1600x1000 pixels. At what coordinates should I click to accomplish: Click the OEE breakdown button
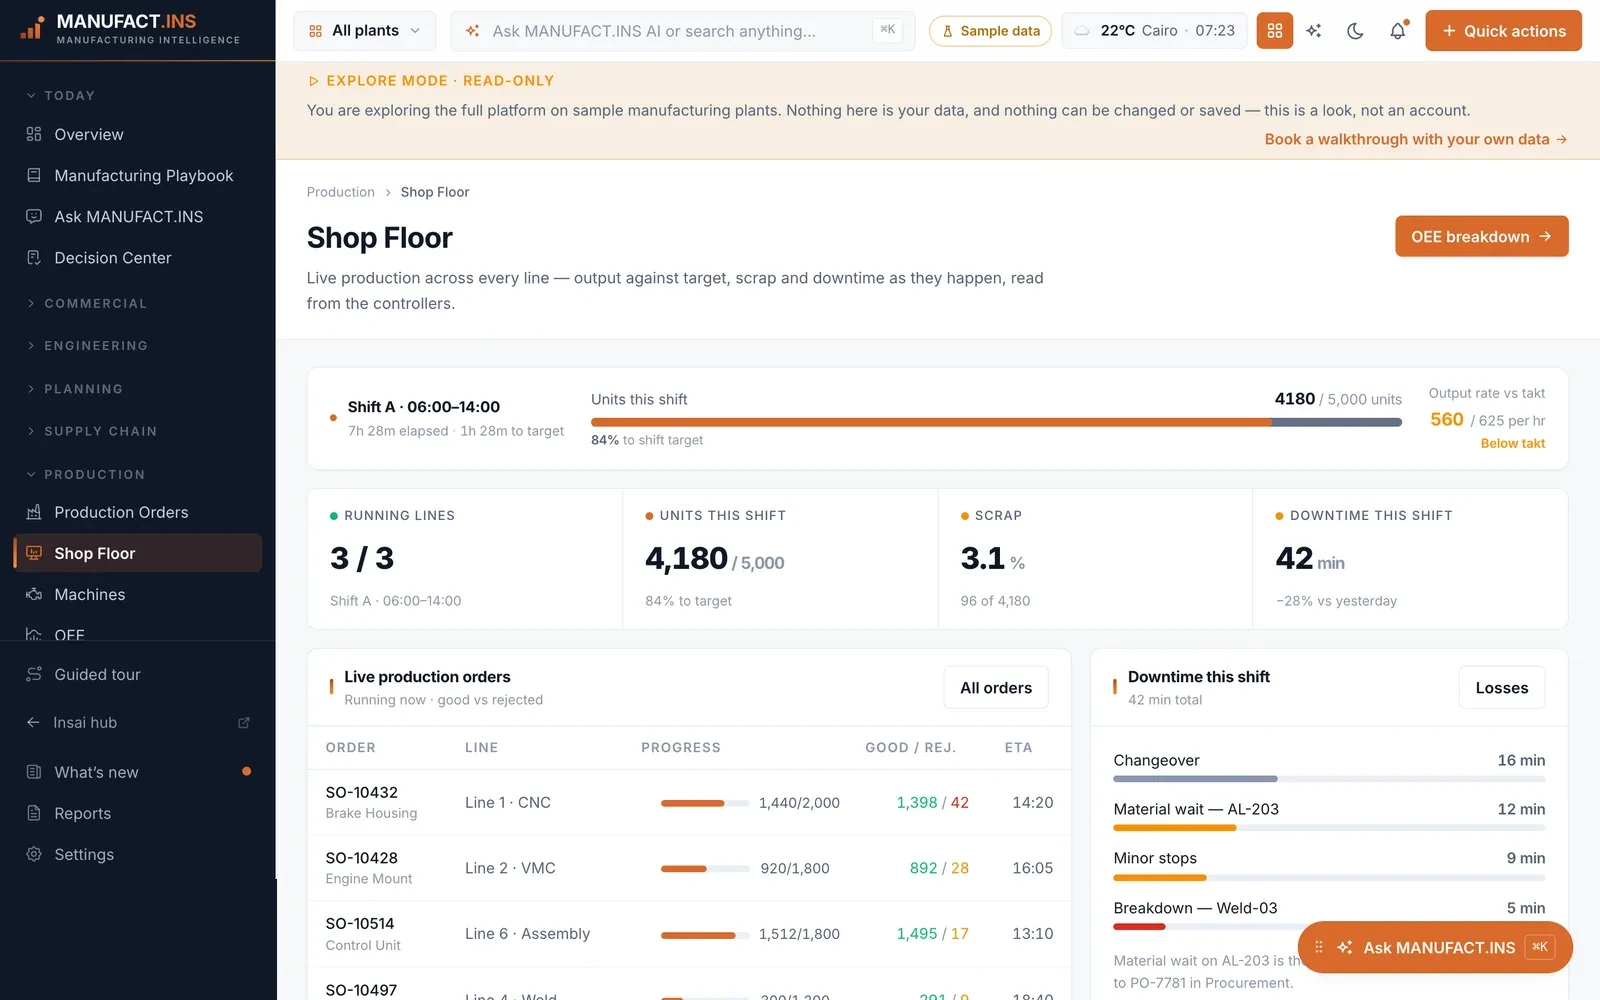1481,236
